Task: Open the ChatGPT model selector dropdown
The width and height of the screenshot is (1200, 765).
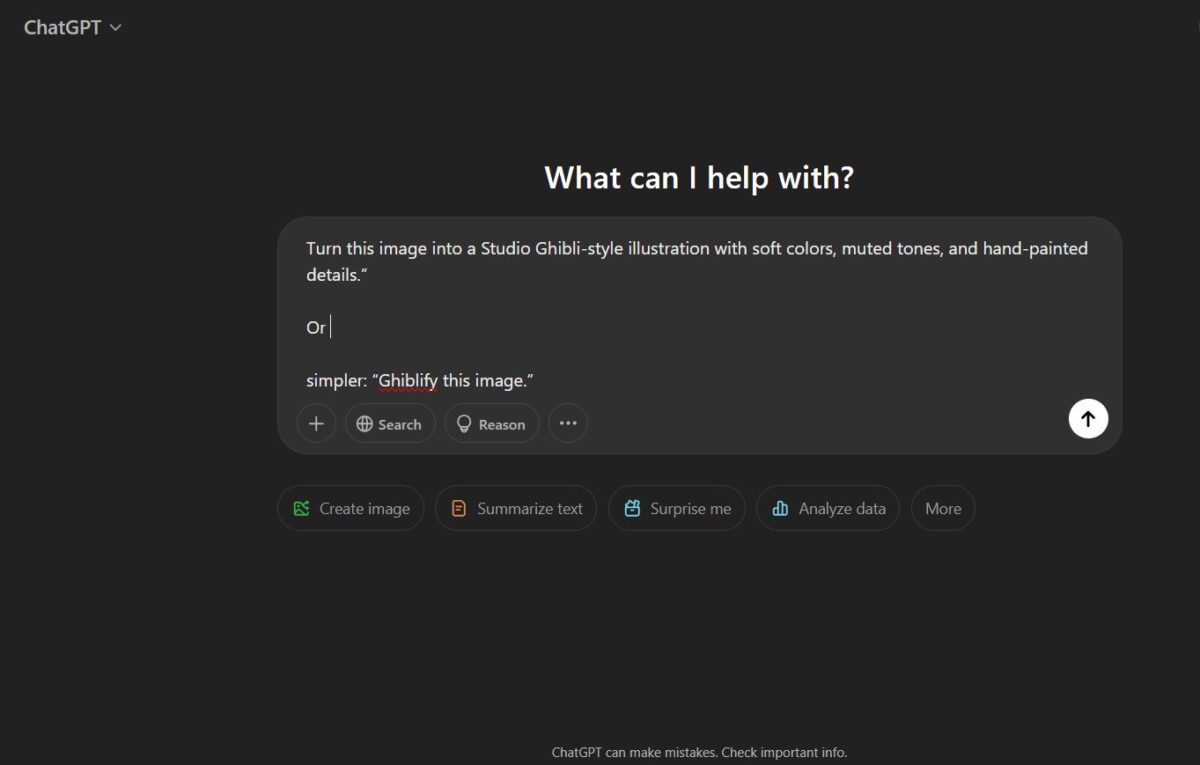Action: (x=72, y=28)
